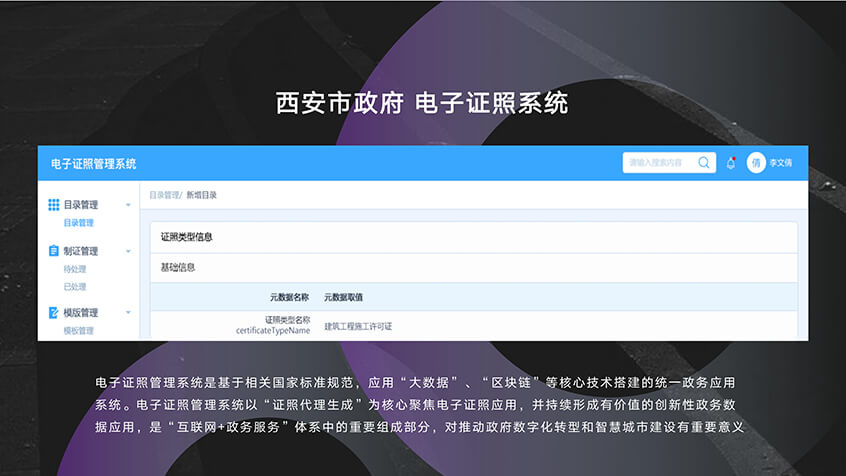Click the username 李文倩
846x476 pixels.
click(782, 163)
